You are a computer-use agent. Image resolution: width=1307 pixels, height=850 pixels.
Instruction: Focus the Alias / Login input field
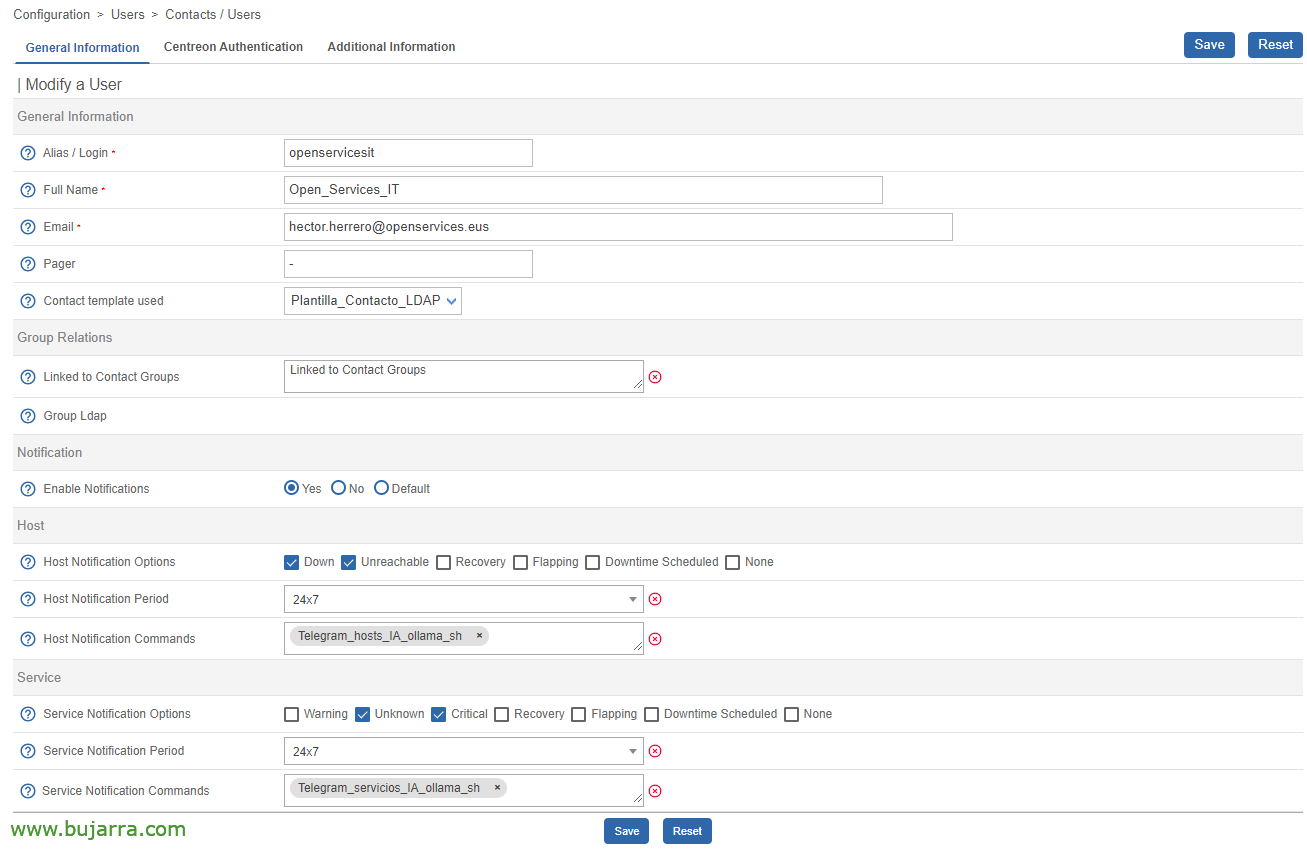coord(408,153)
